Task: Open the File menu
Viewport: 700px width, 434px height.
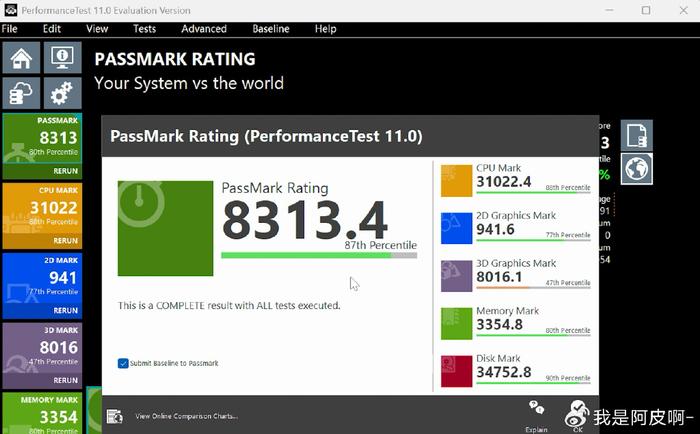Action: pos(9,29)
